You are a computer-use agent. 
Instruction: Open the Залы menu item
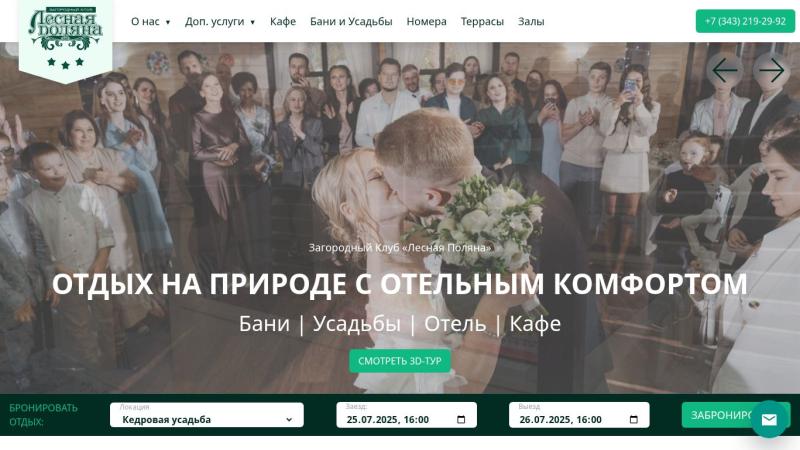click(x=531, y=21)
